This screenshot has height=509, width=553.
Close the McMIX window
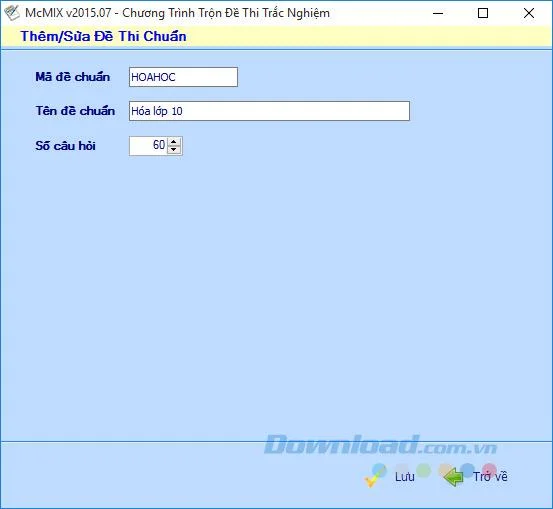point(529,13)
